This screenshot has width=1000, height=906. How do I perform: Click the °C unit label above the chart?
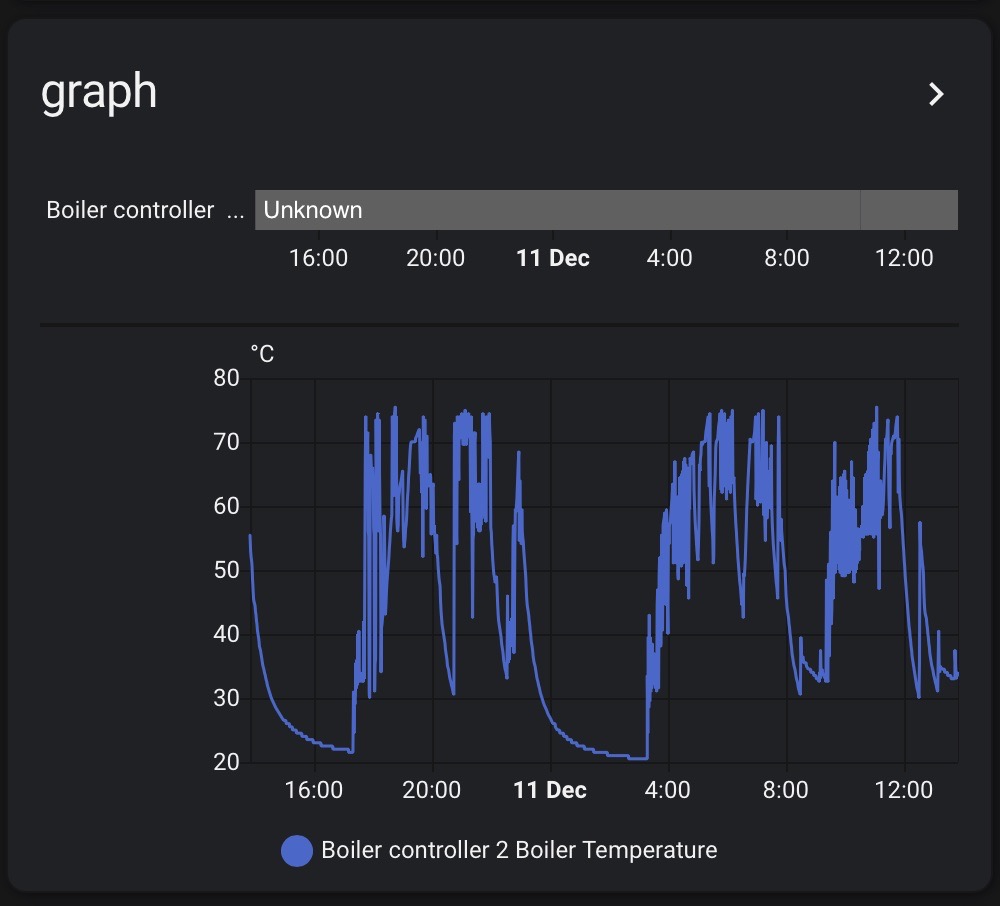click(x=262, y=355)
